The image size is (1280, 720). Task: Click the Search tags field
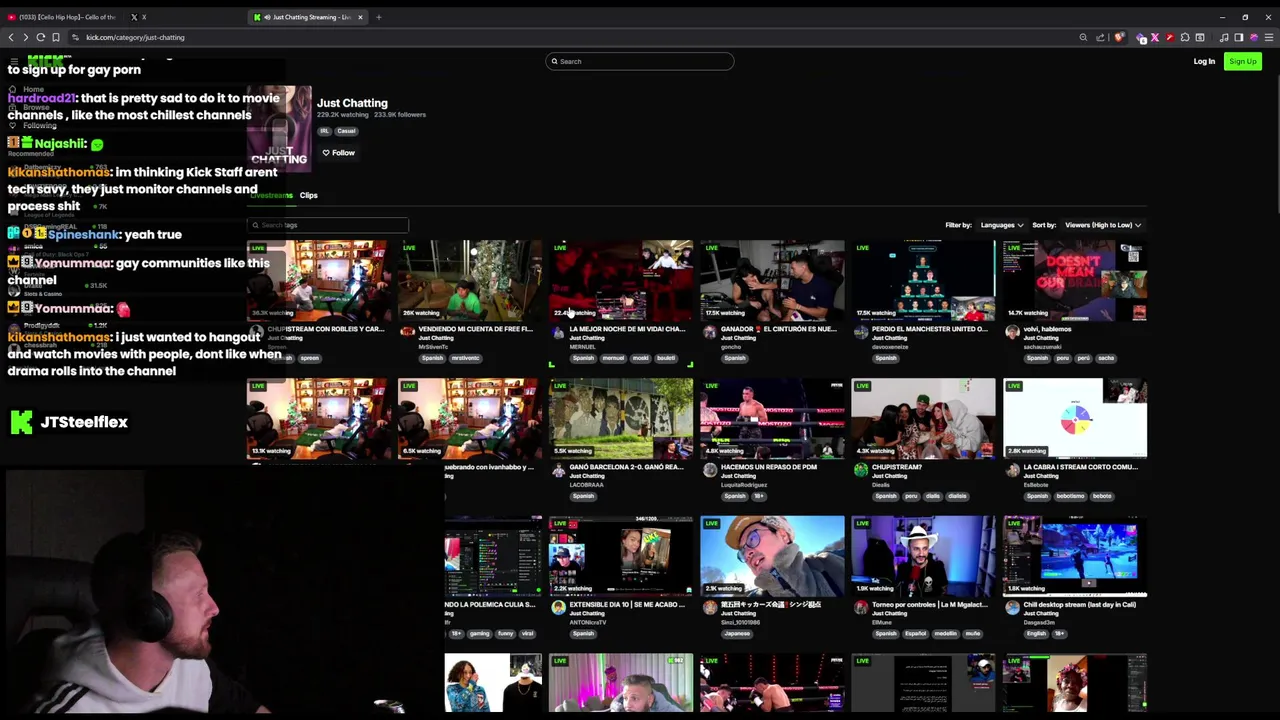328,225
